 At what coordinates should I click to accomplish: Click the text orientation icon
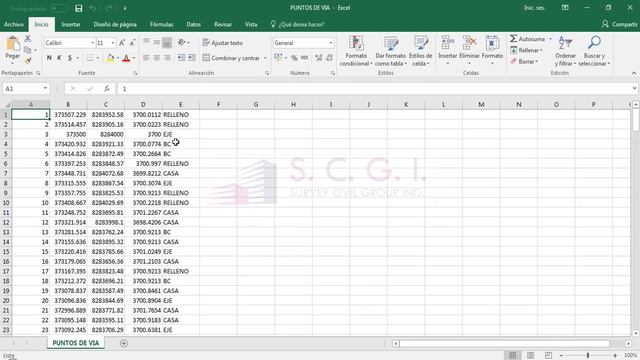pyautogui.click(x=182, y=42)
